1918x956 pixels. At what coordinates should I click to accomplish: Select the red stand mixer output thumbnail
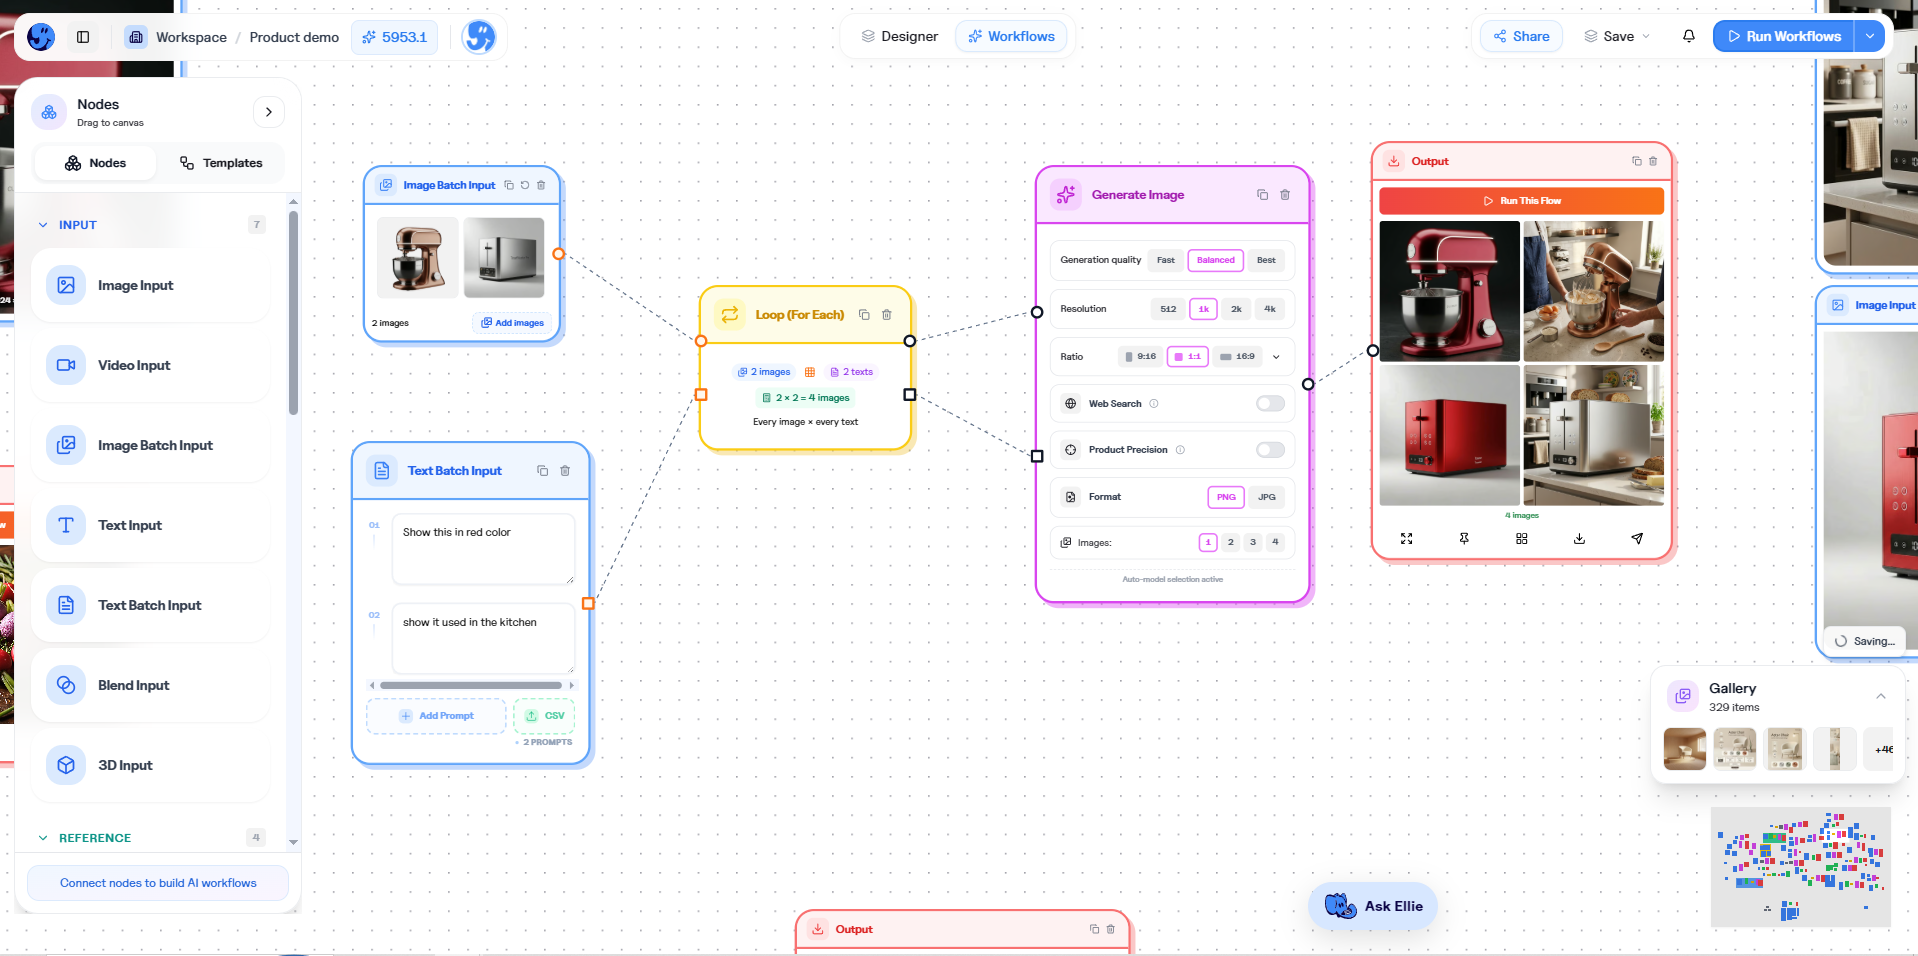tap(1449, 291)
